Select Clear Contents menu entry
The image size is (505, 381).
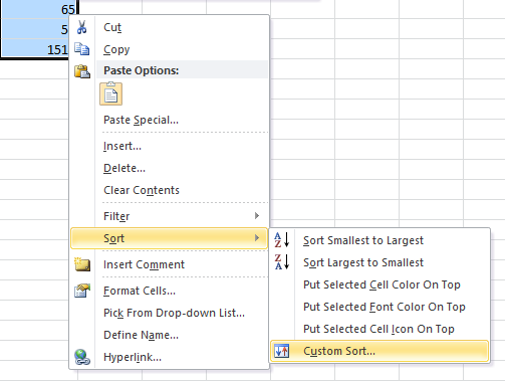point(141,190)
